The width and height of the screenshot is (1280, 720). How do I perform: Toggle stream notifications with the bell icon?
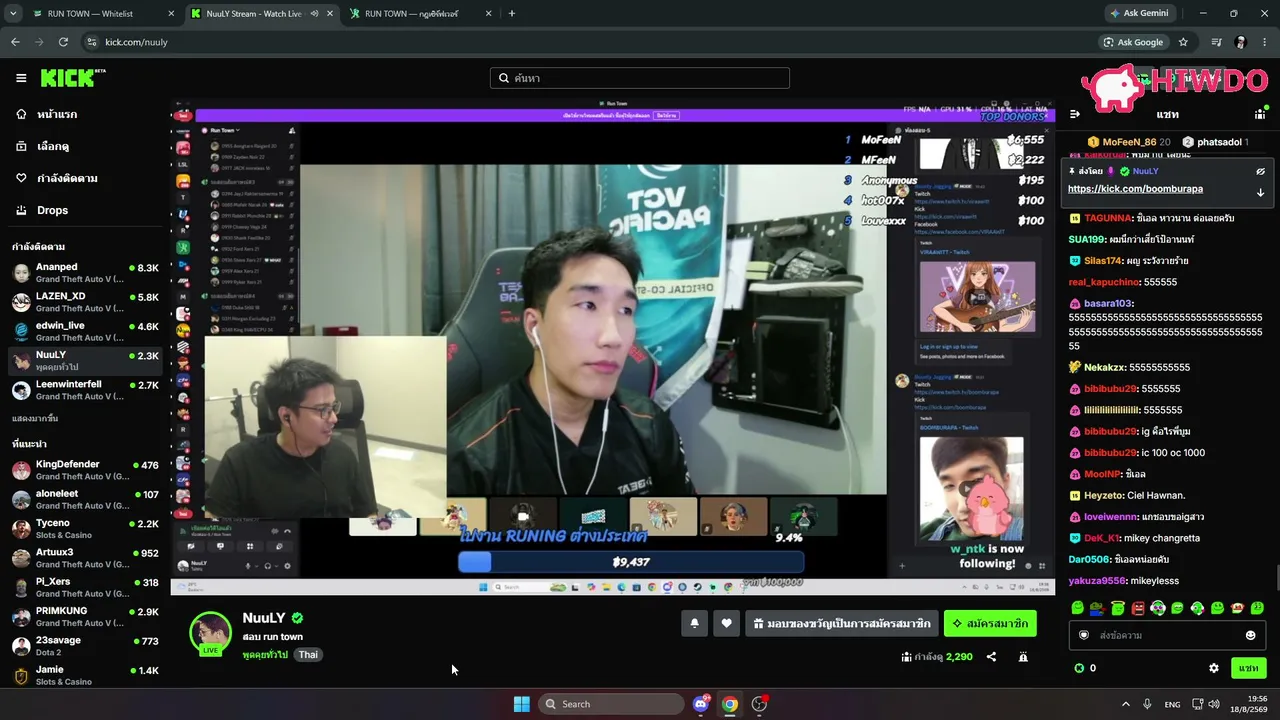(x=694, y=623)
